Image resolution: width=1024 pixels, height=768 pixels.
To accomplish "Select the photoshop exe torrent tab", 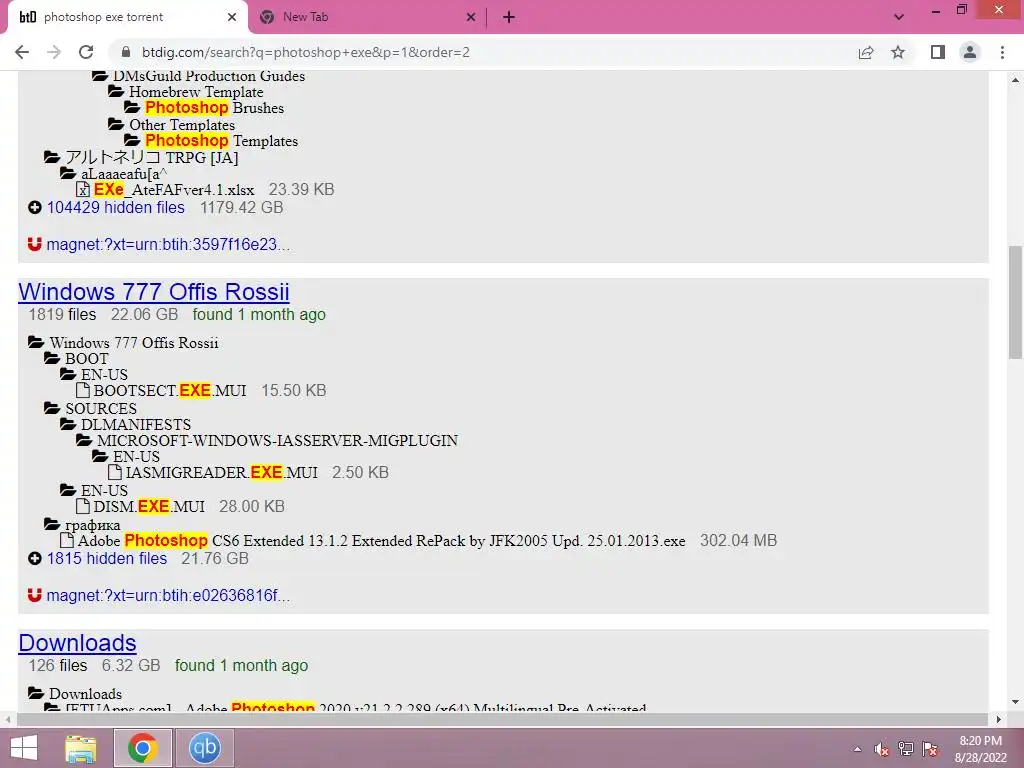I will (x=127, y=17).
